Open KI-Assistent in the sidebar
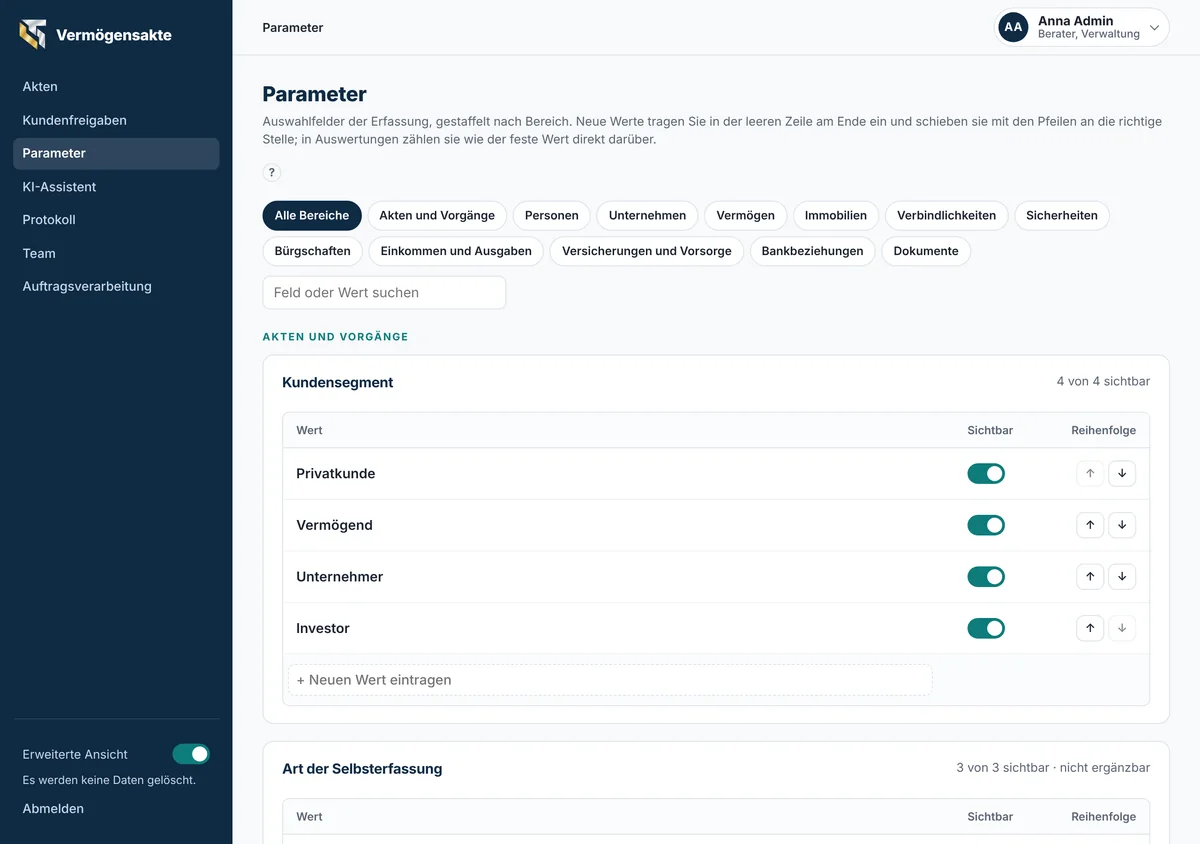1200x844 pixels. click(x=116, y=187)
